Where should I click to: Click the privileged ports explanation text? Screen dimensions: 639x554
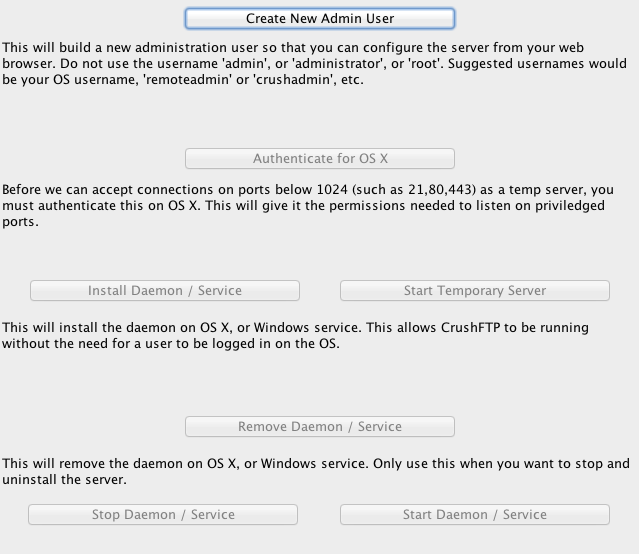pyautogui.click(x=308, y=205)
